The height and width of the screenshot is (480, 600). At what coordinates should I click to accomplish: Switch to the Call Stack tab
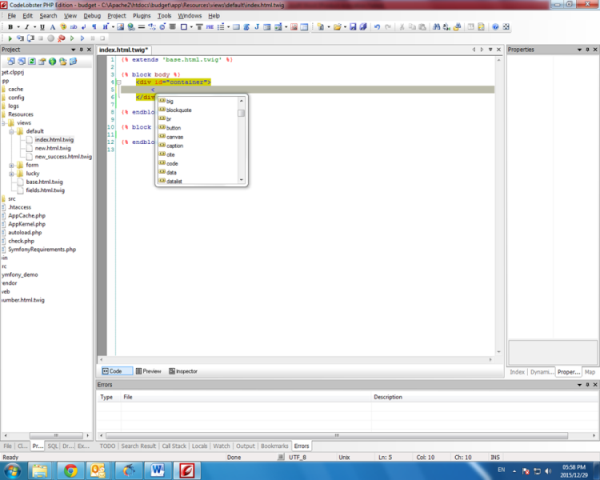coord(175,446)
